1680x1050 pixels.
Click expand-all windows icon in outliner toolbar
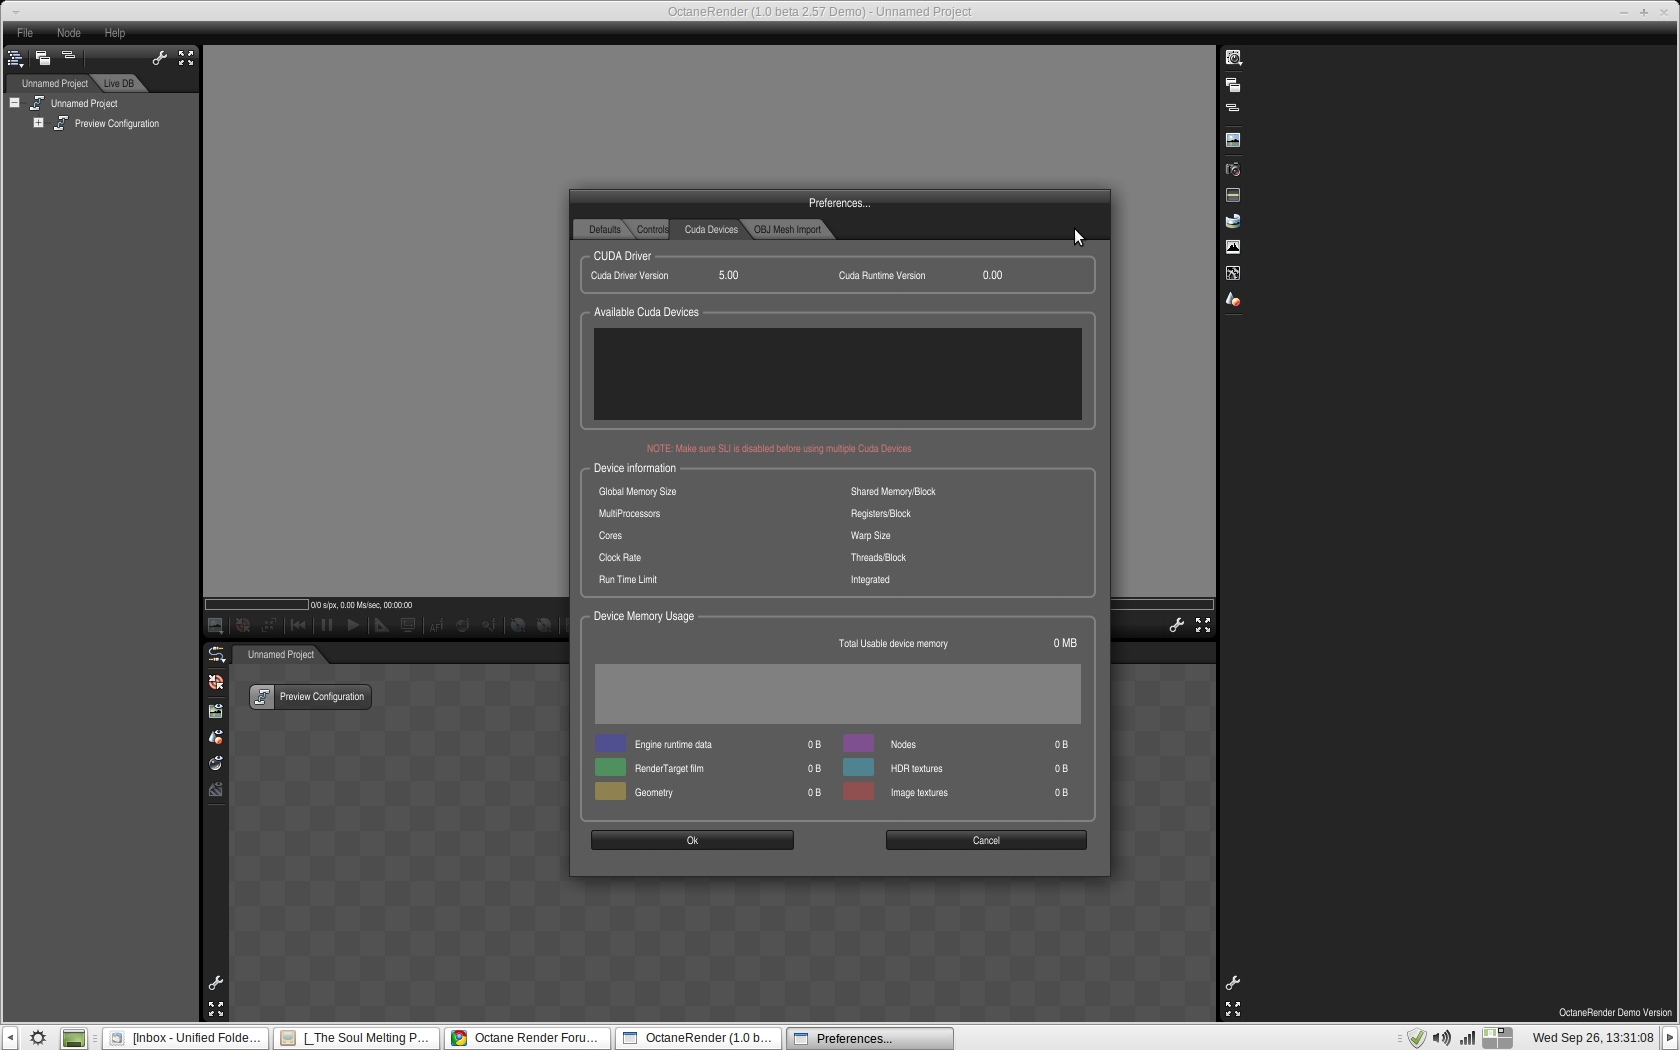tap(43, 58)
